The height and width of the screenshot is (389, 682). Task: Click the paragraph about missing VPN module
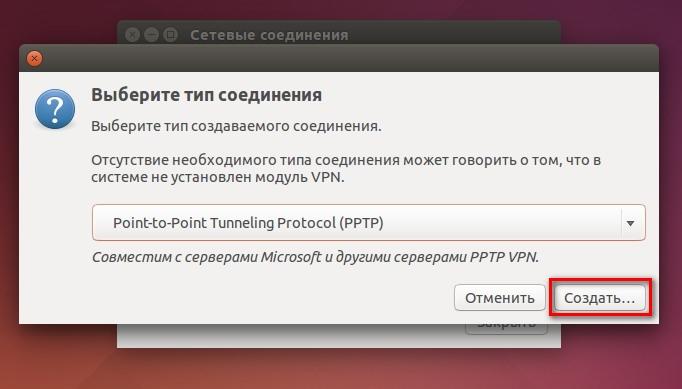coord(346,169)
